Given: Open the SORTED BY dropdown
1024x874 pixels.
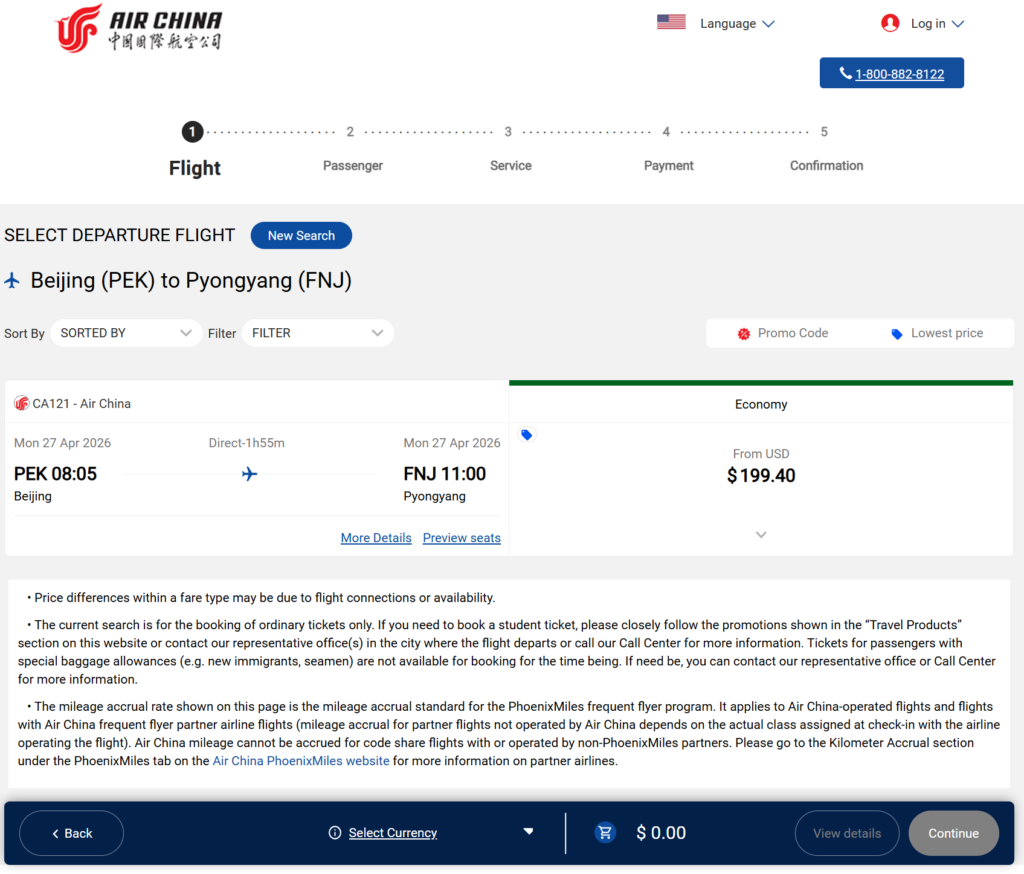Looking at the screenshot, I should click(126, 333).
